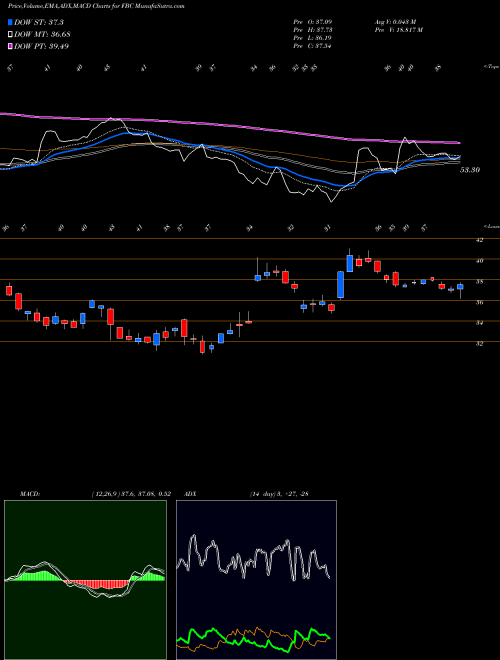Click the 'Tops' label at the upper right
The width and height of the screenshot is (500, 660).
click(491, 67)
